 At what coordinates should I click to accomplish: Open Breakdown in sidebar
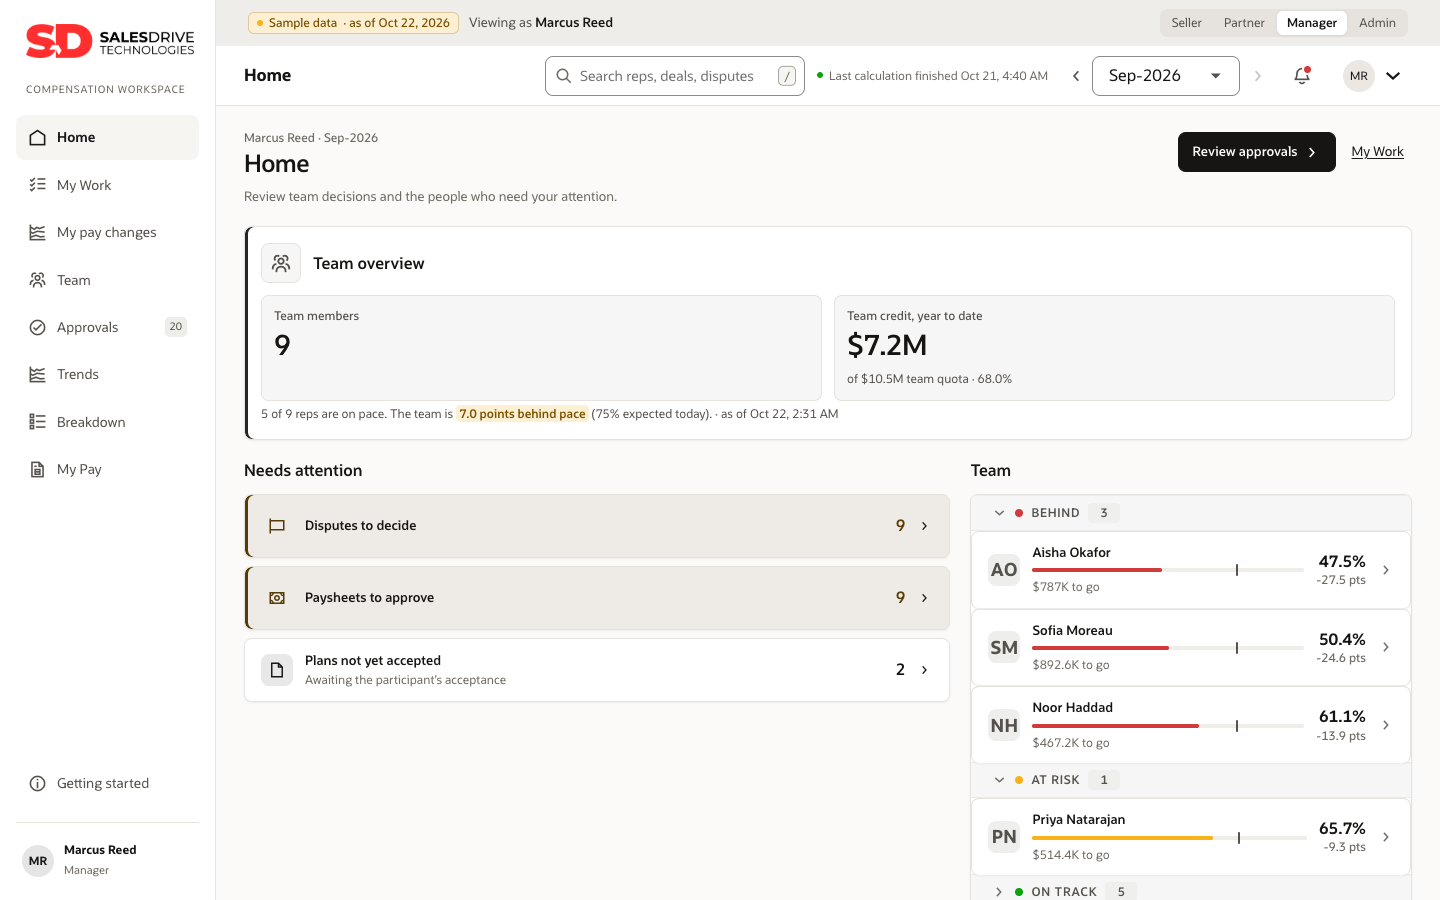107,422
